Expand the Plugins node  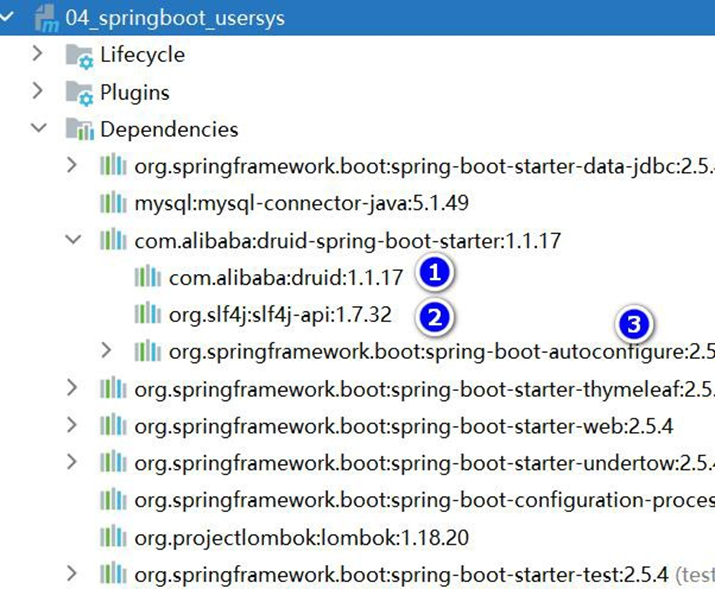(39, 92)
